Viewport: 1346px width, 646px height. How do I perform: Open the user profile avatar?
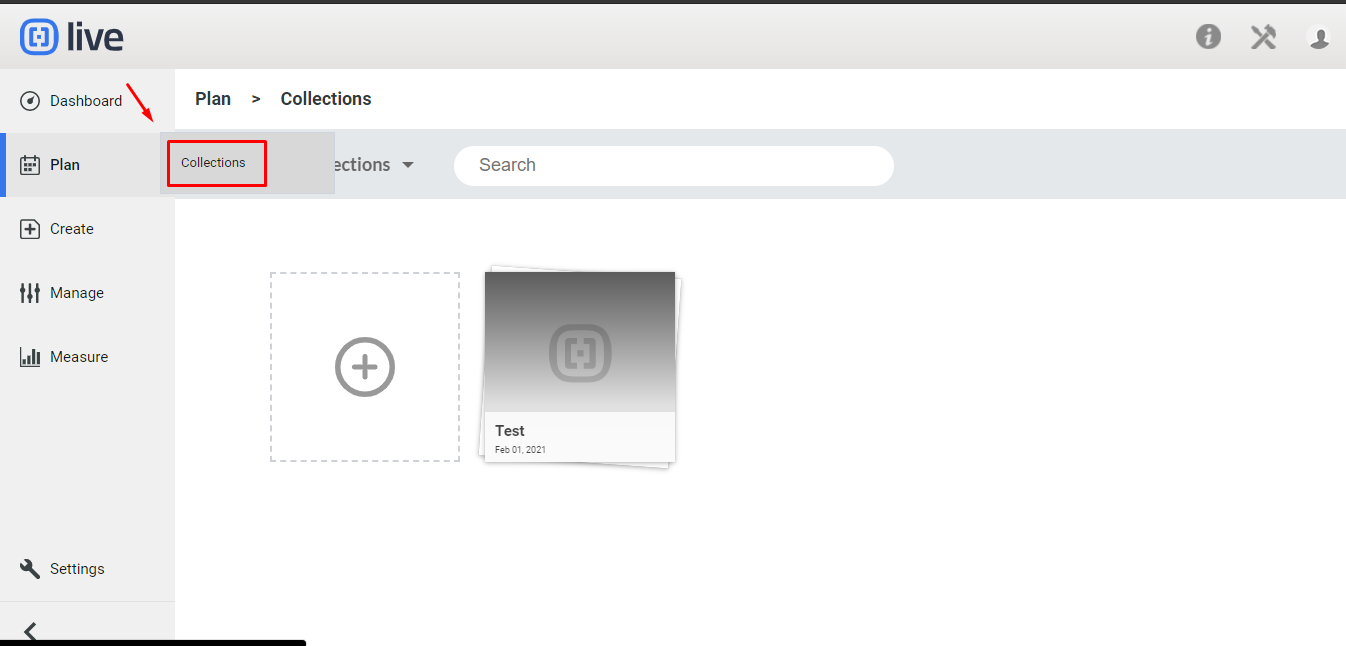[x=1319, y=38]
